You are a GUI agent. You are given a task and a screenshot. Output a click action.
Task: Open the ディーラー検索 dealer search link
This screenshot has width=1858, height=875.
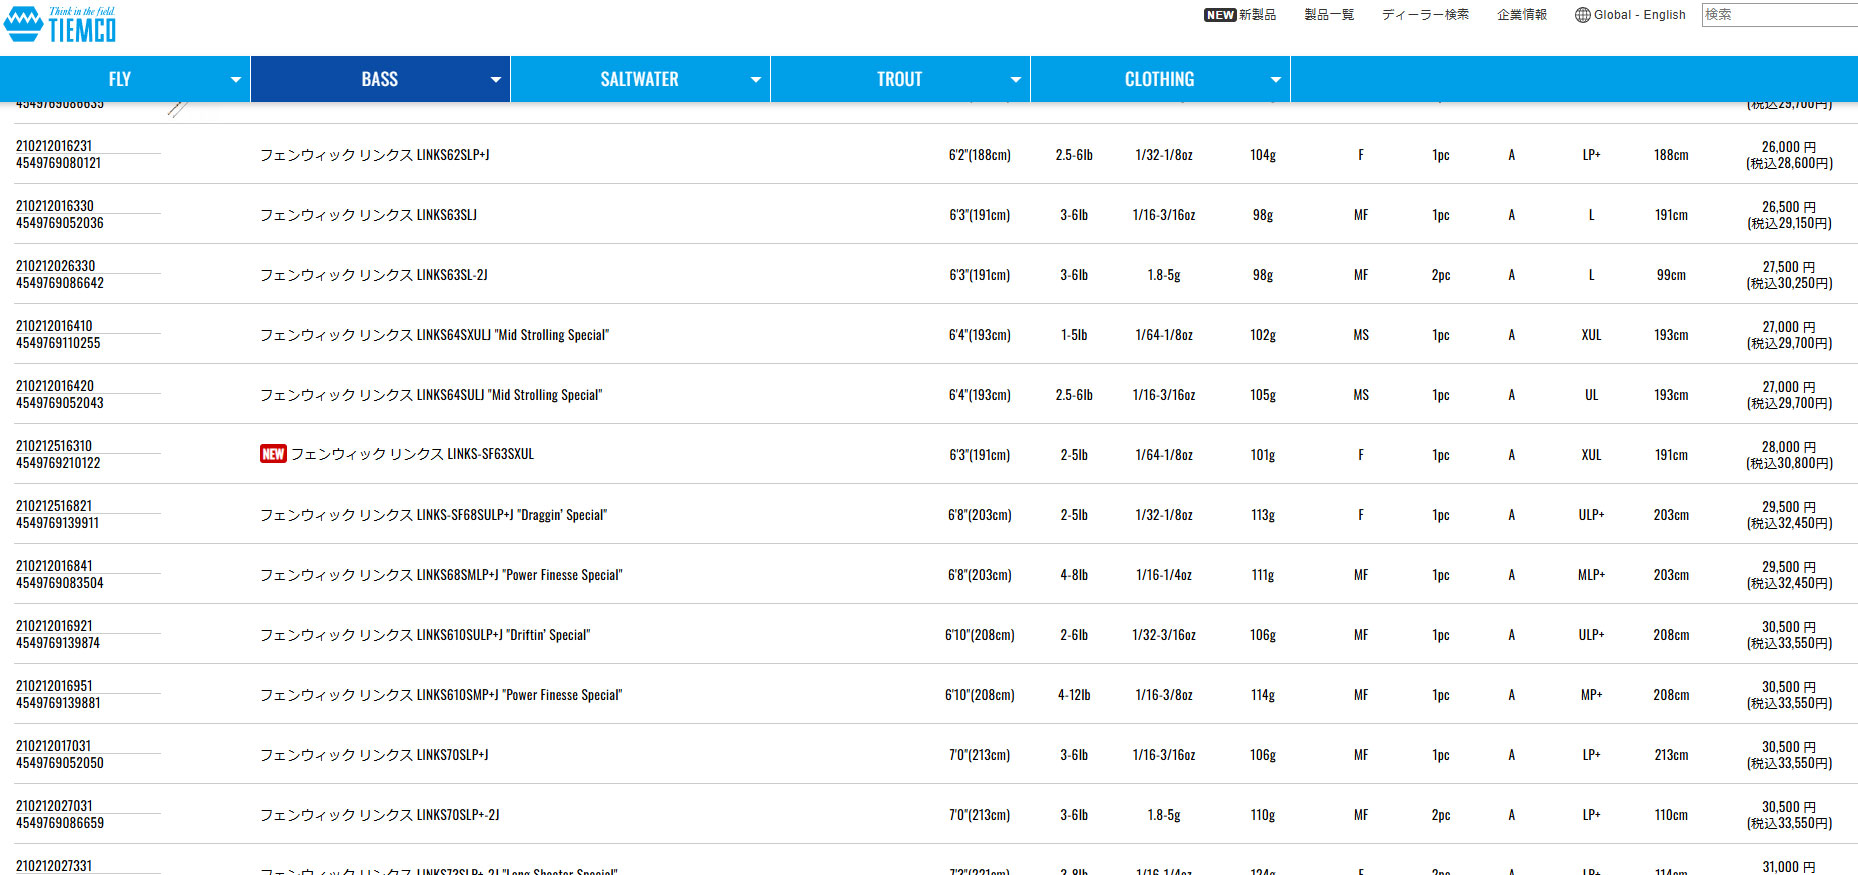pos(1425,15)
